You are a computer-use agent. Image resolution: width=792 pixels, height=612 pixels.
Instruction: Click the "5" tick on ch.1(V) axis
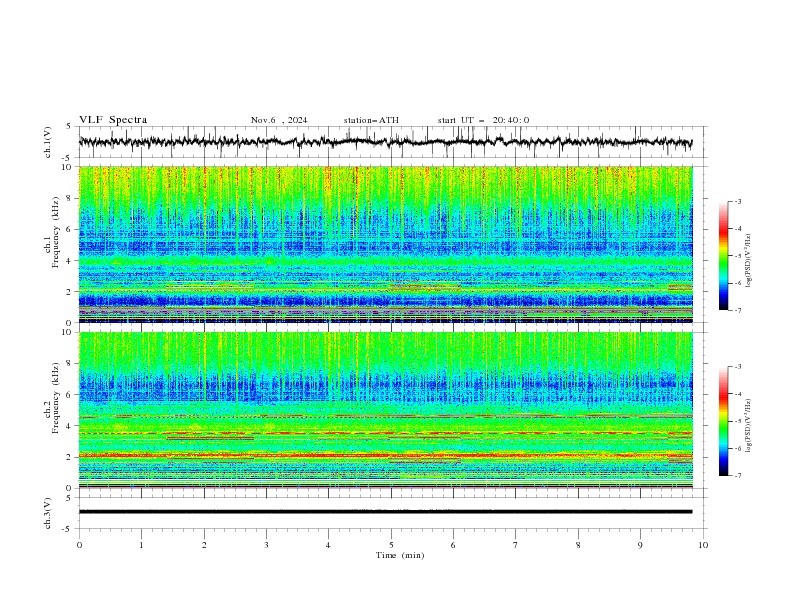coord(69,127)
